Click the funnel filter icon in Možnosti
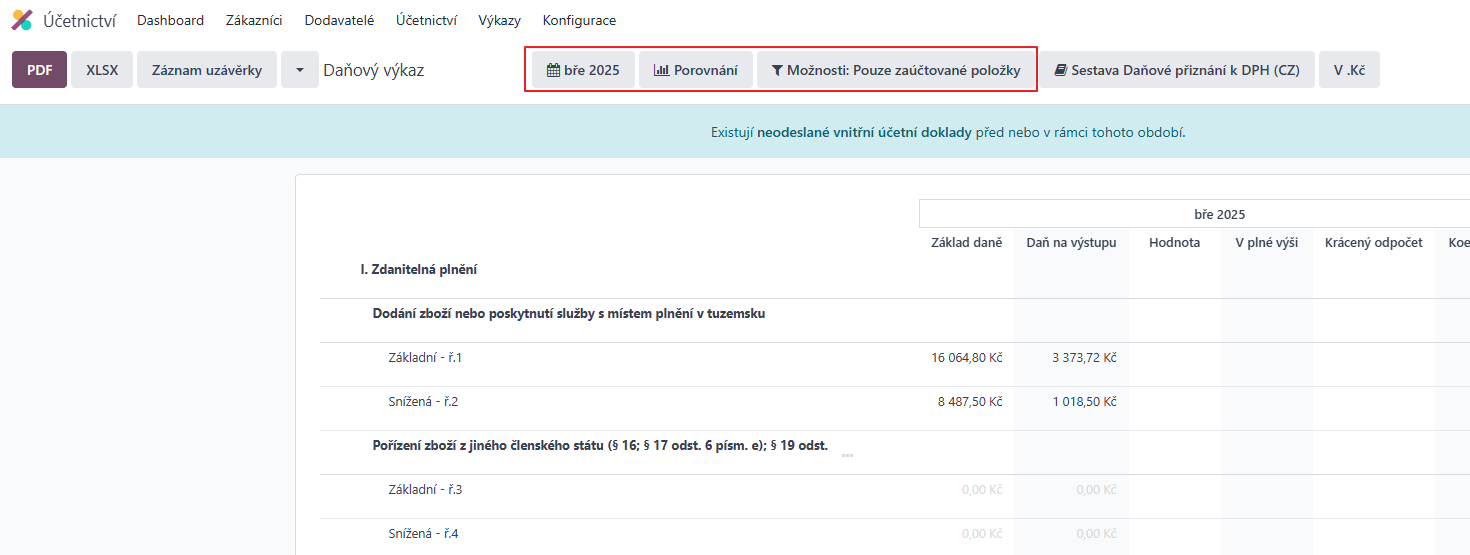The image size is (1470, 555). 777,70
